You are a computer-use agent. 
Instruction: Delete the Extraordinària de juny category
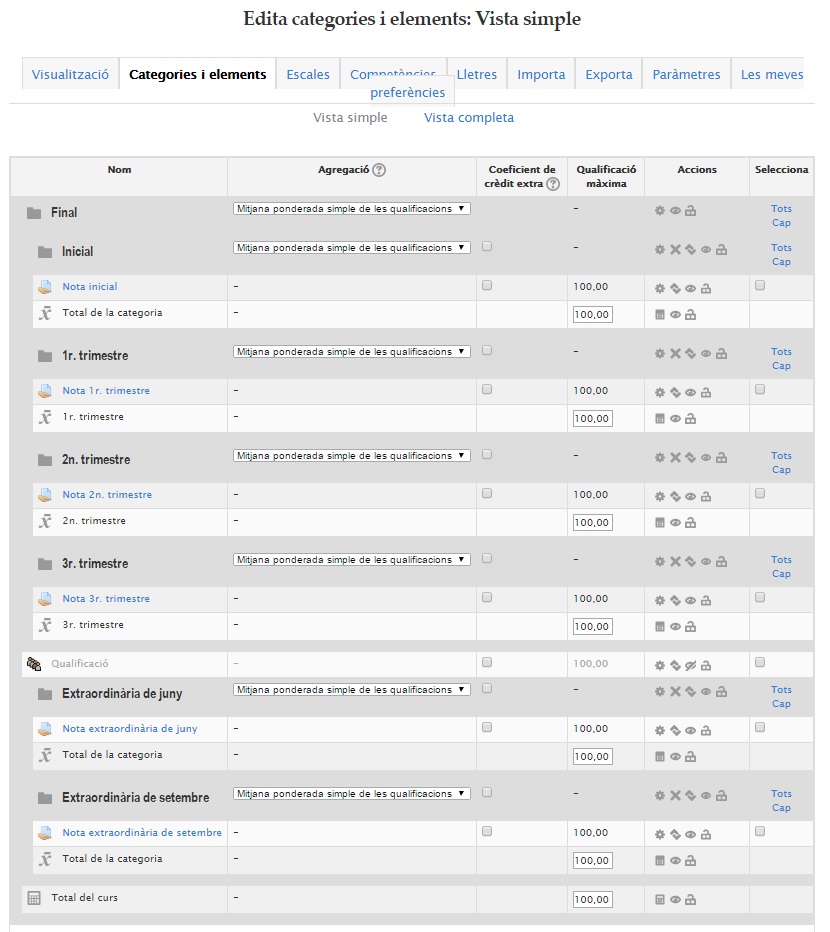click(x=675, y=692)
